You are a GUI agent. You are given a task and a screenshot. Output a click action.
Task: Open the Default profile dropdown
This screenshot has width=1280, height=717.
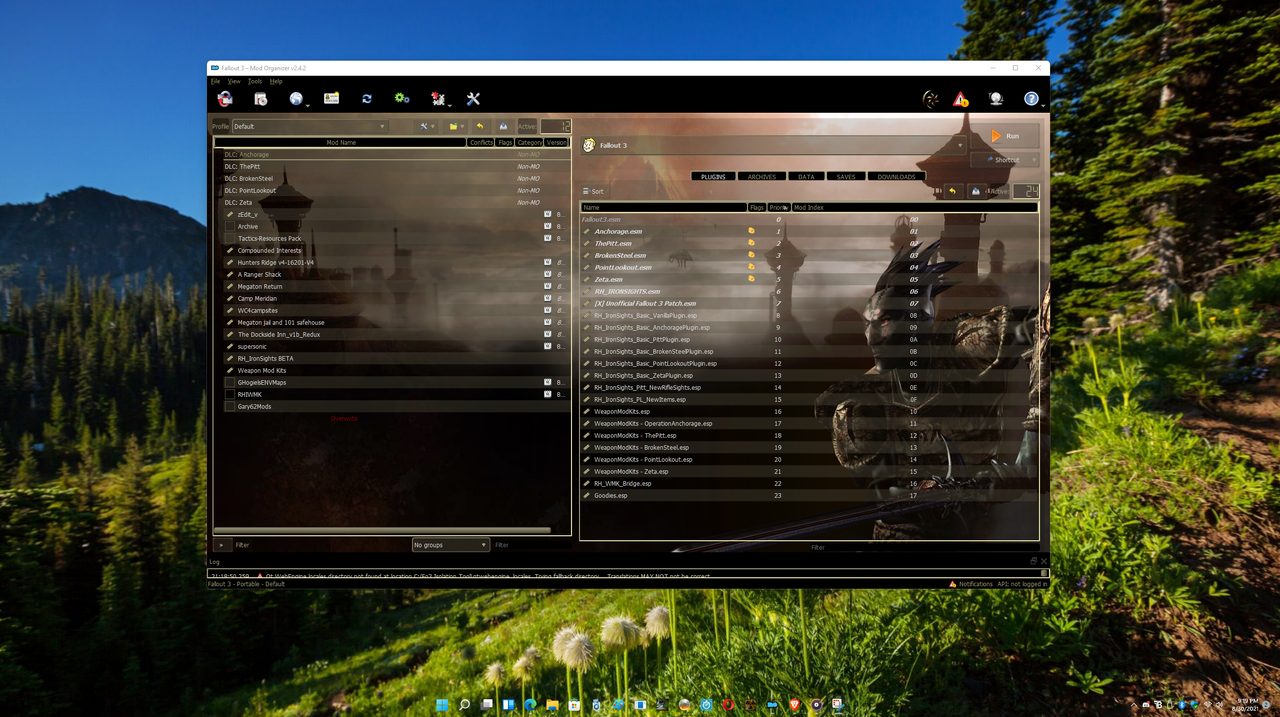(x=309, y=126)
